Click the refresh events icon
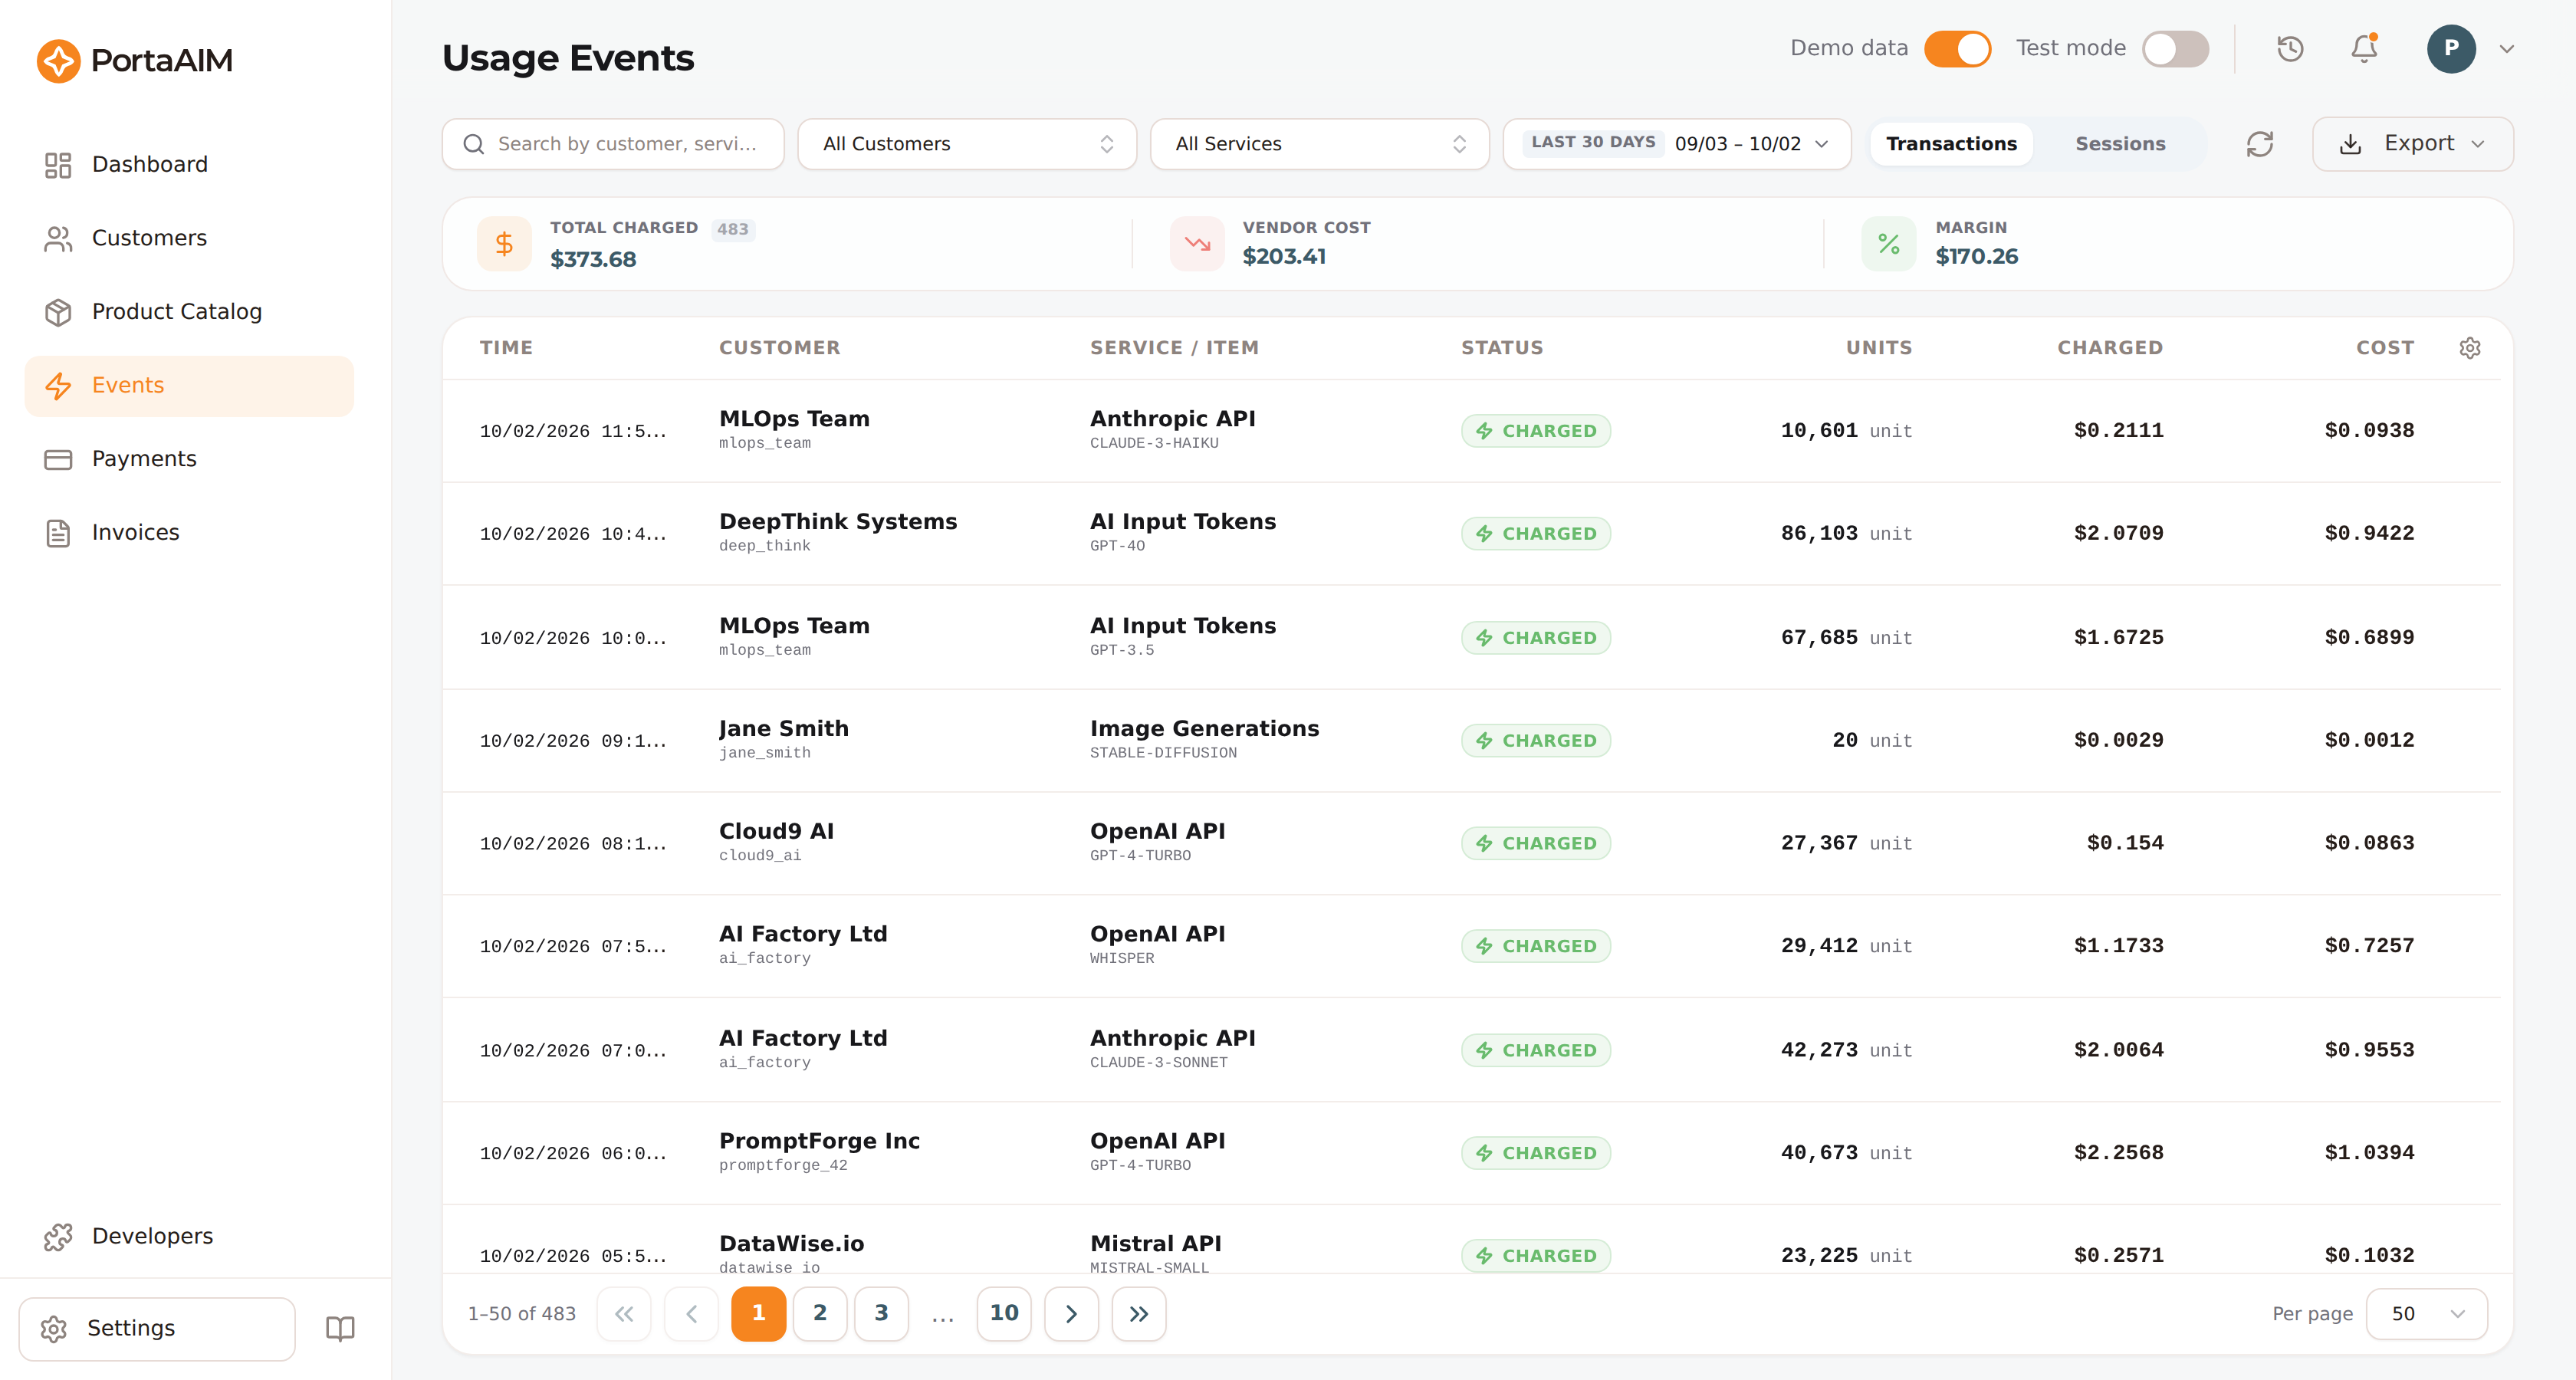Image resolution: width=2576 pixels, height=1380 pixels. point(2260,144)
